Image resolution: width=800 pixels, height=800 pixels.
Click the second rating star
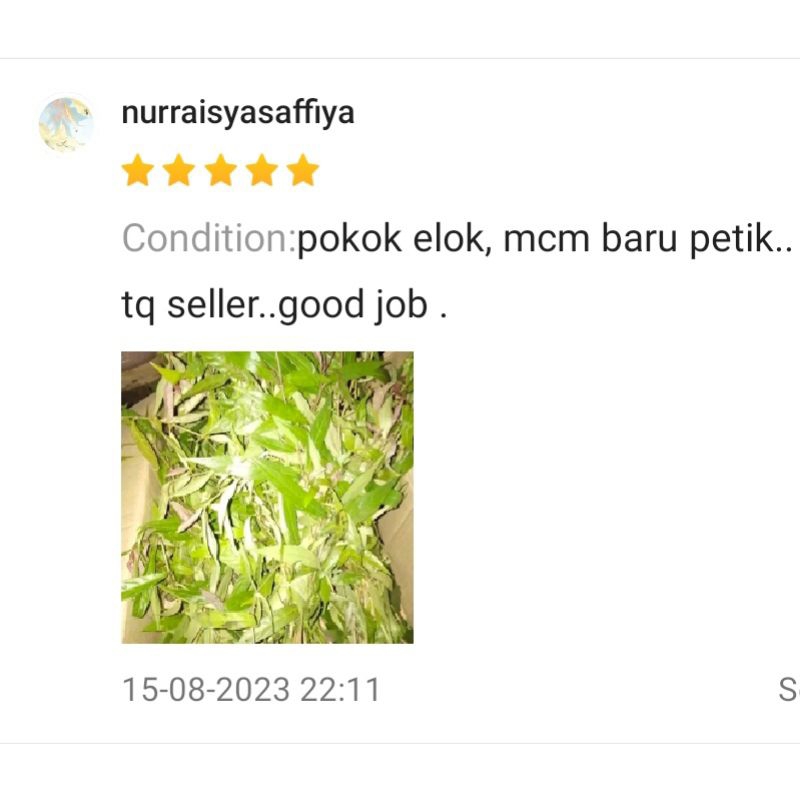pos(179,170)
